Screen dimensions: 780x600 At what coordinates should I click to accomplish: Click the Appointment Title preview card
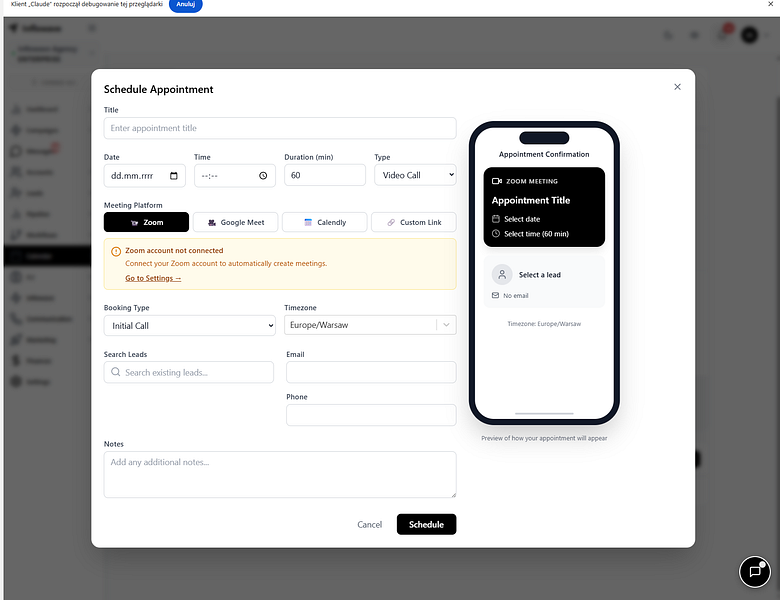(x=544, y=207)
